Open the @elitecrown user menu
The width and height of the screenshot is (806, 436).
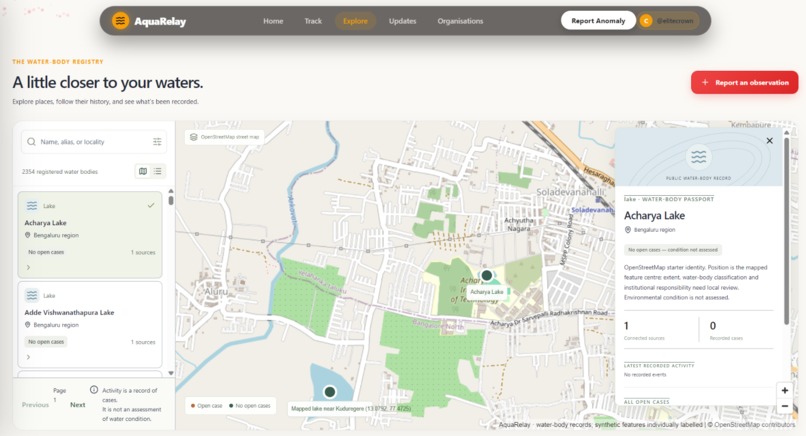[x=669, y=21]
